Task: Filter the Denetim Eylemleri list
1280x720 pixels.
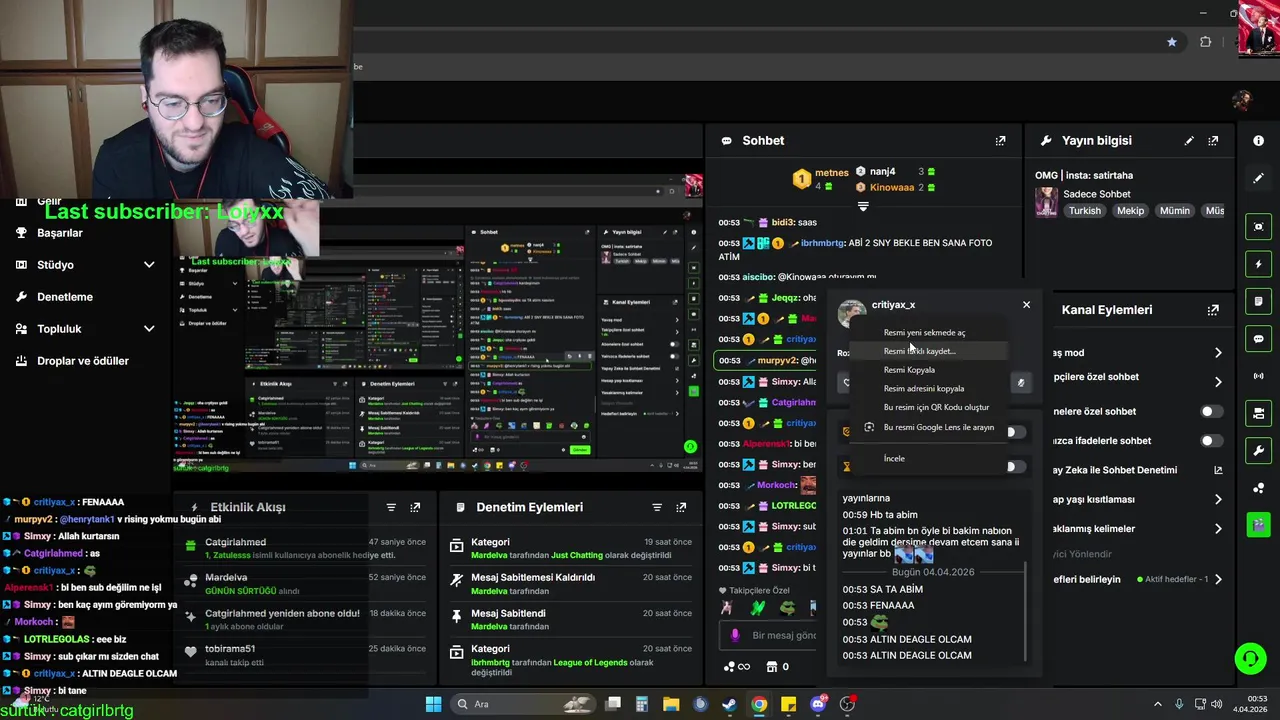Action: click(657, 507)
